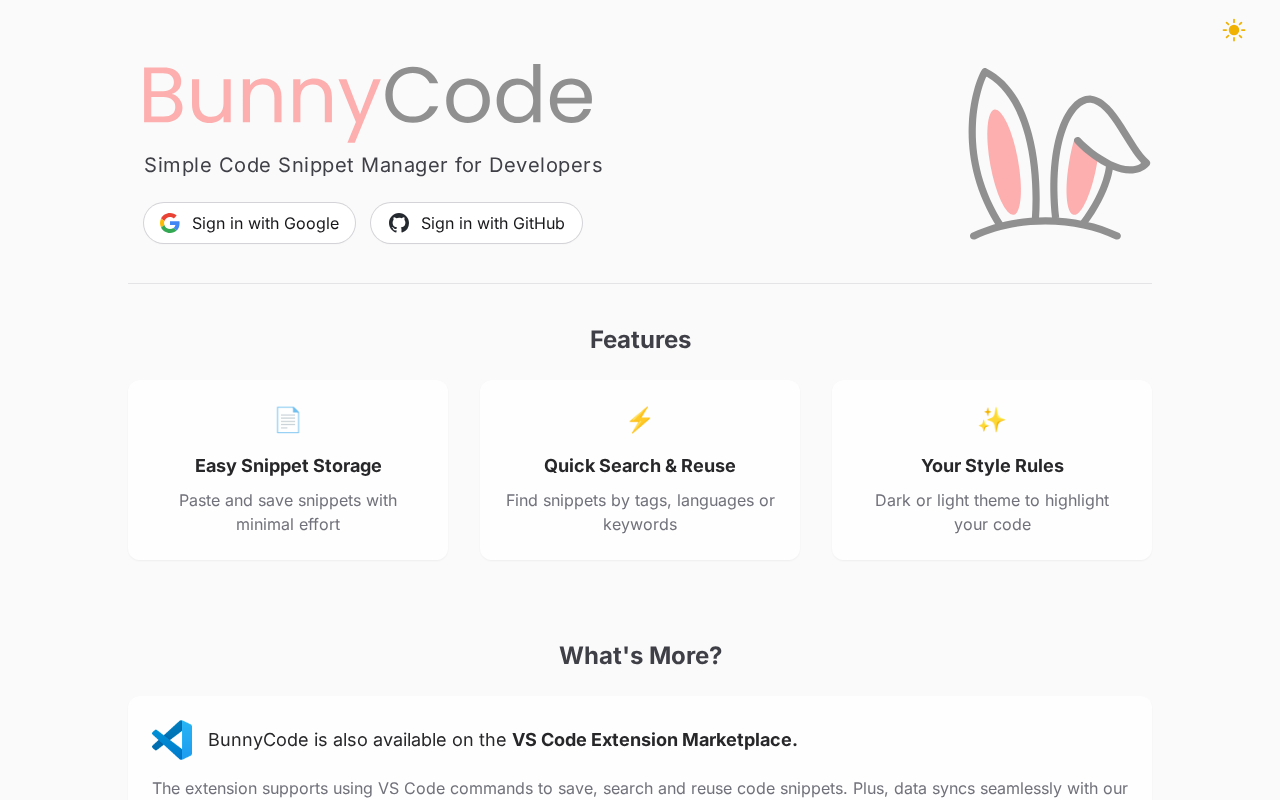Click the Simple Code Snippet Manager tagline
Image resolution: width=1280 pixels, height=800 pixels.
point(373,165)
